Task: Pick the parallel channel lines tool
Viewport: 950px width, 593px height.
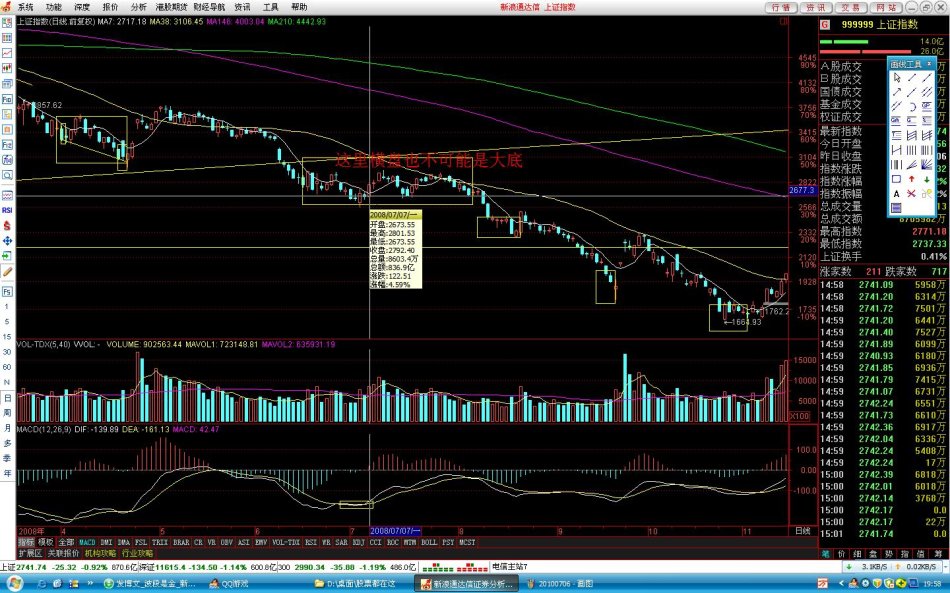Action: [x=926, y=92]
